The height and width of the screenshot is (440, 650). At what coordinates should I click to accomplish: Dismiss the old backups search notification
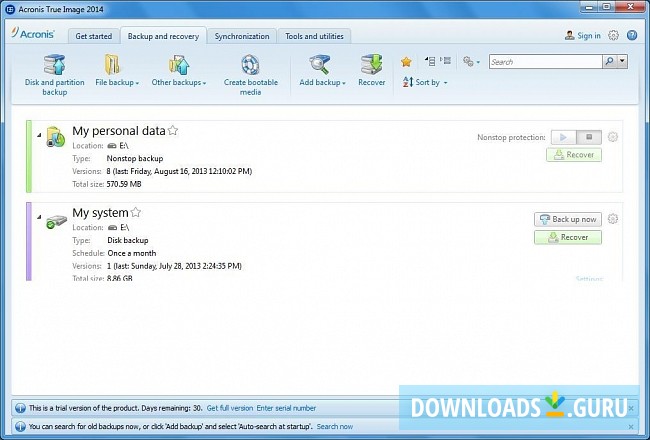tap(631, 427)
